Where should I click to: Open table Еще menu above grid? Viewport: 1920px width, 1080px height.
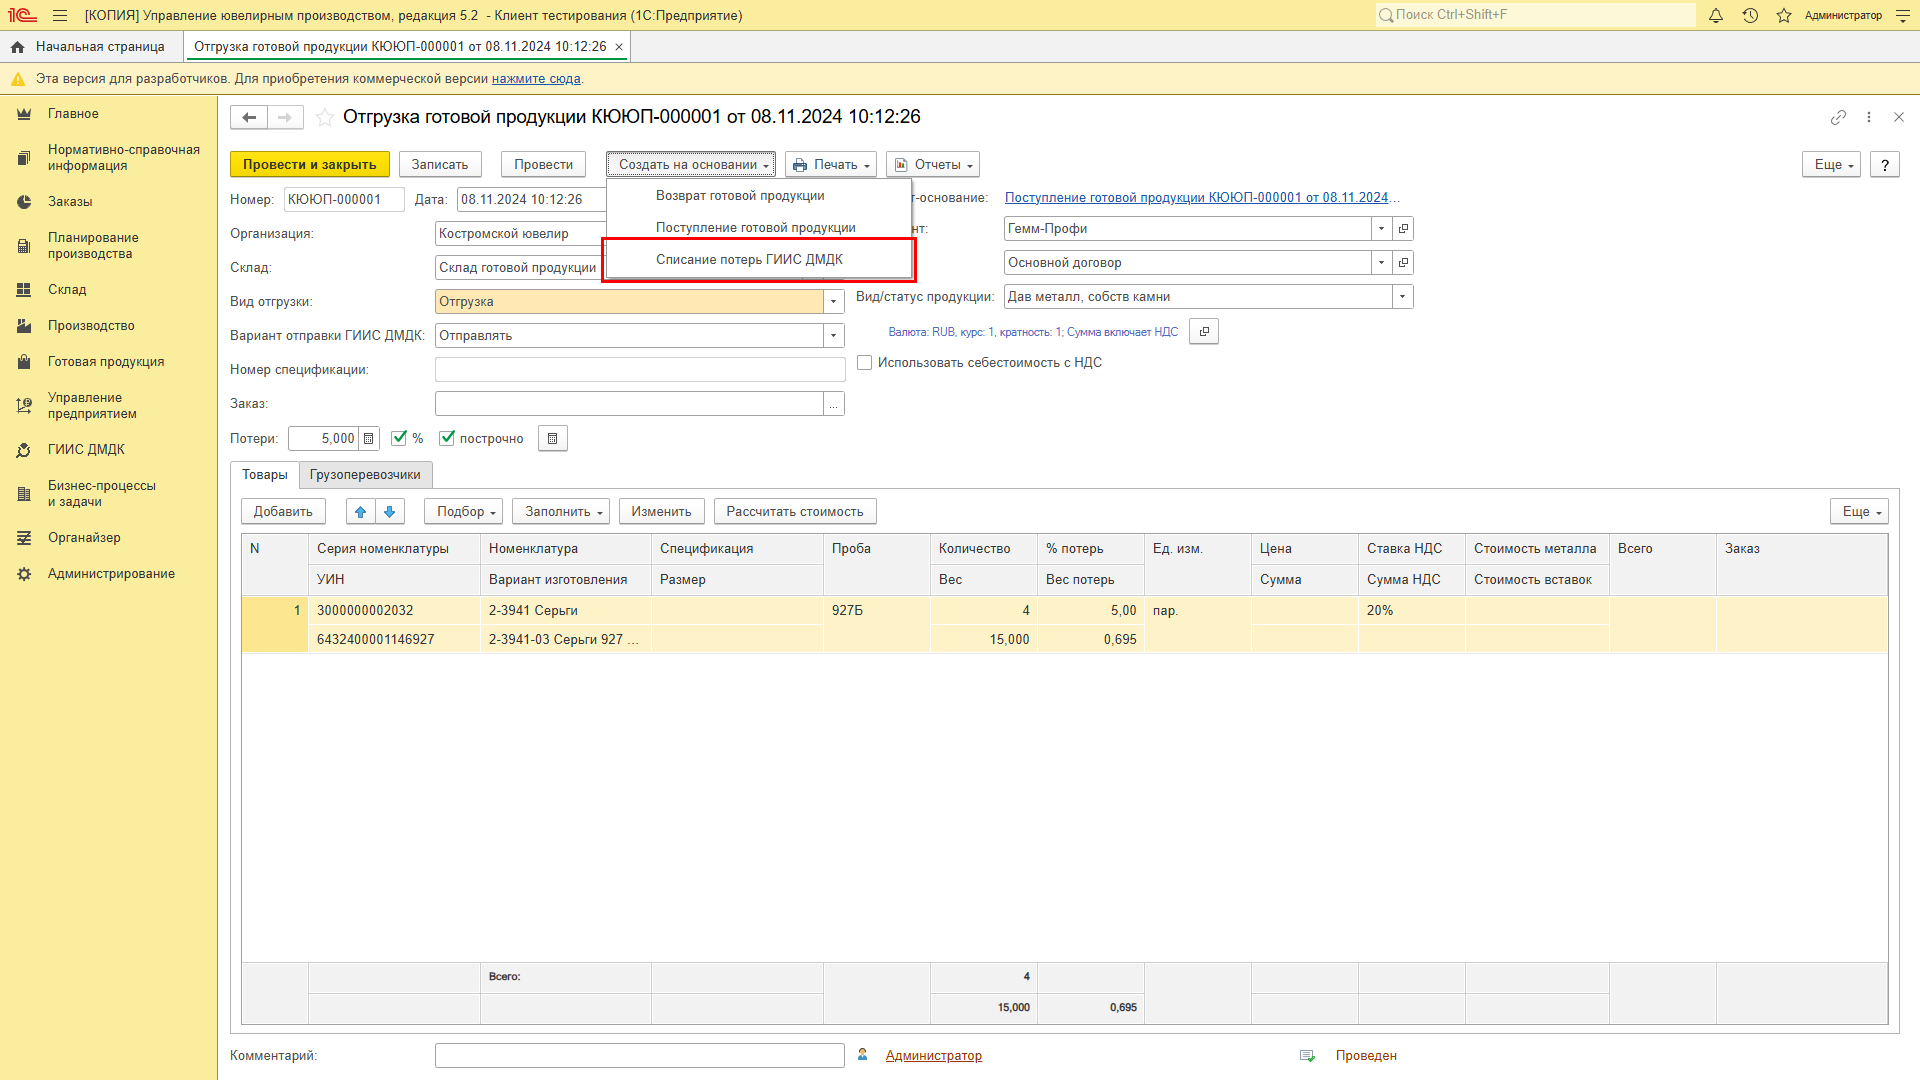(1859, 512)
